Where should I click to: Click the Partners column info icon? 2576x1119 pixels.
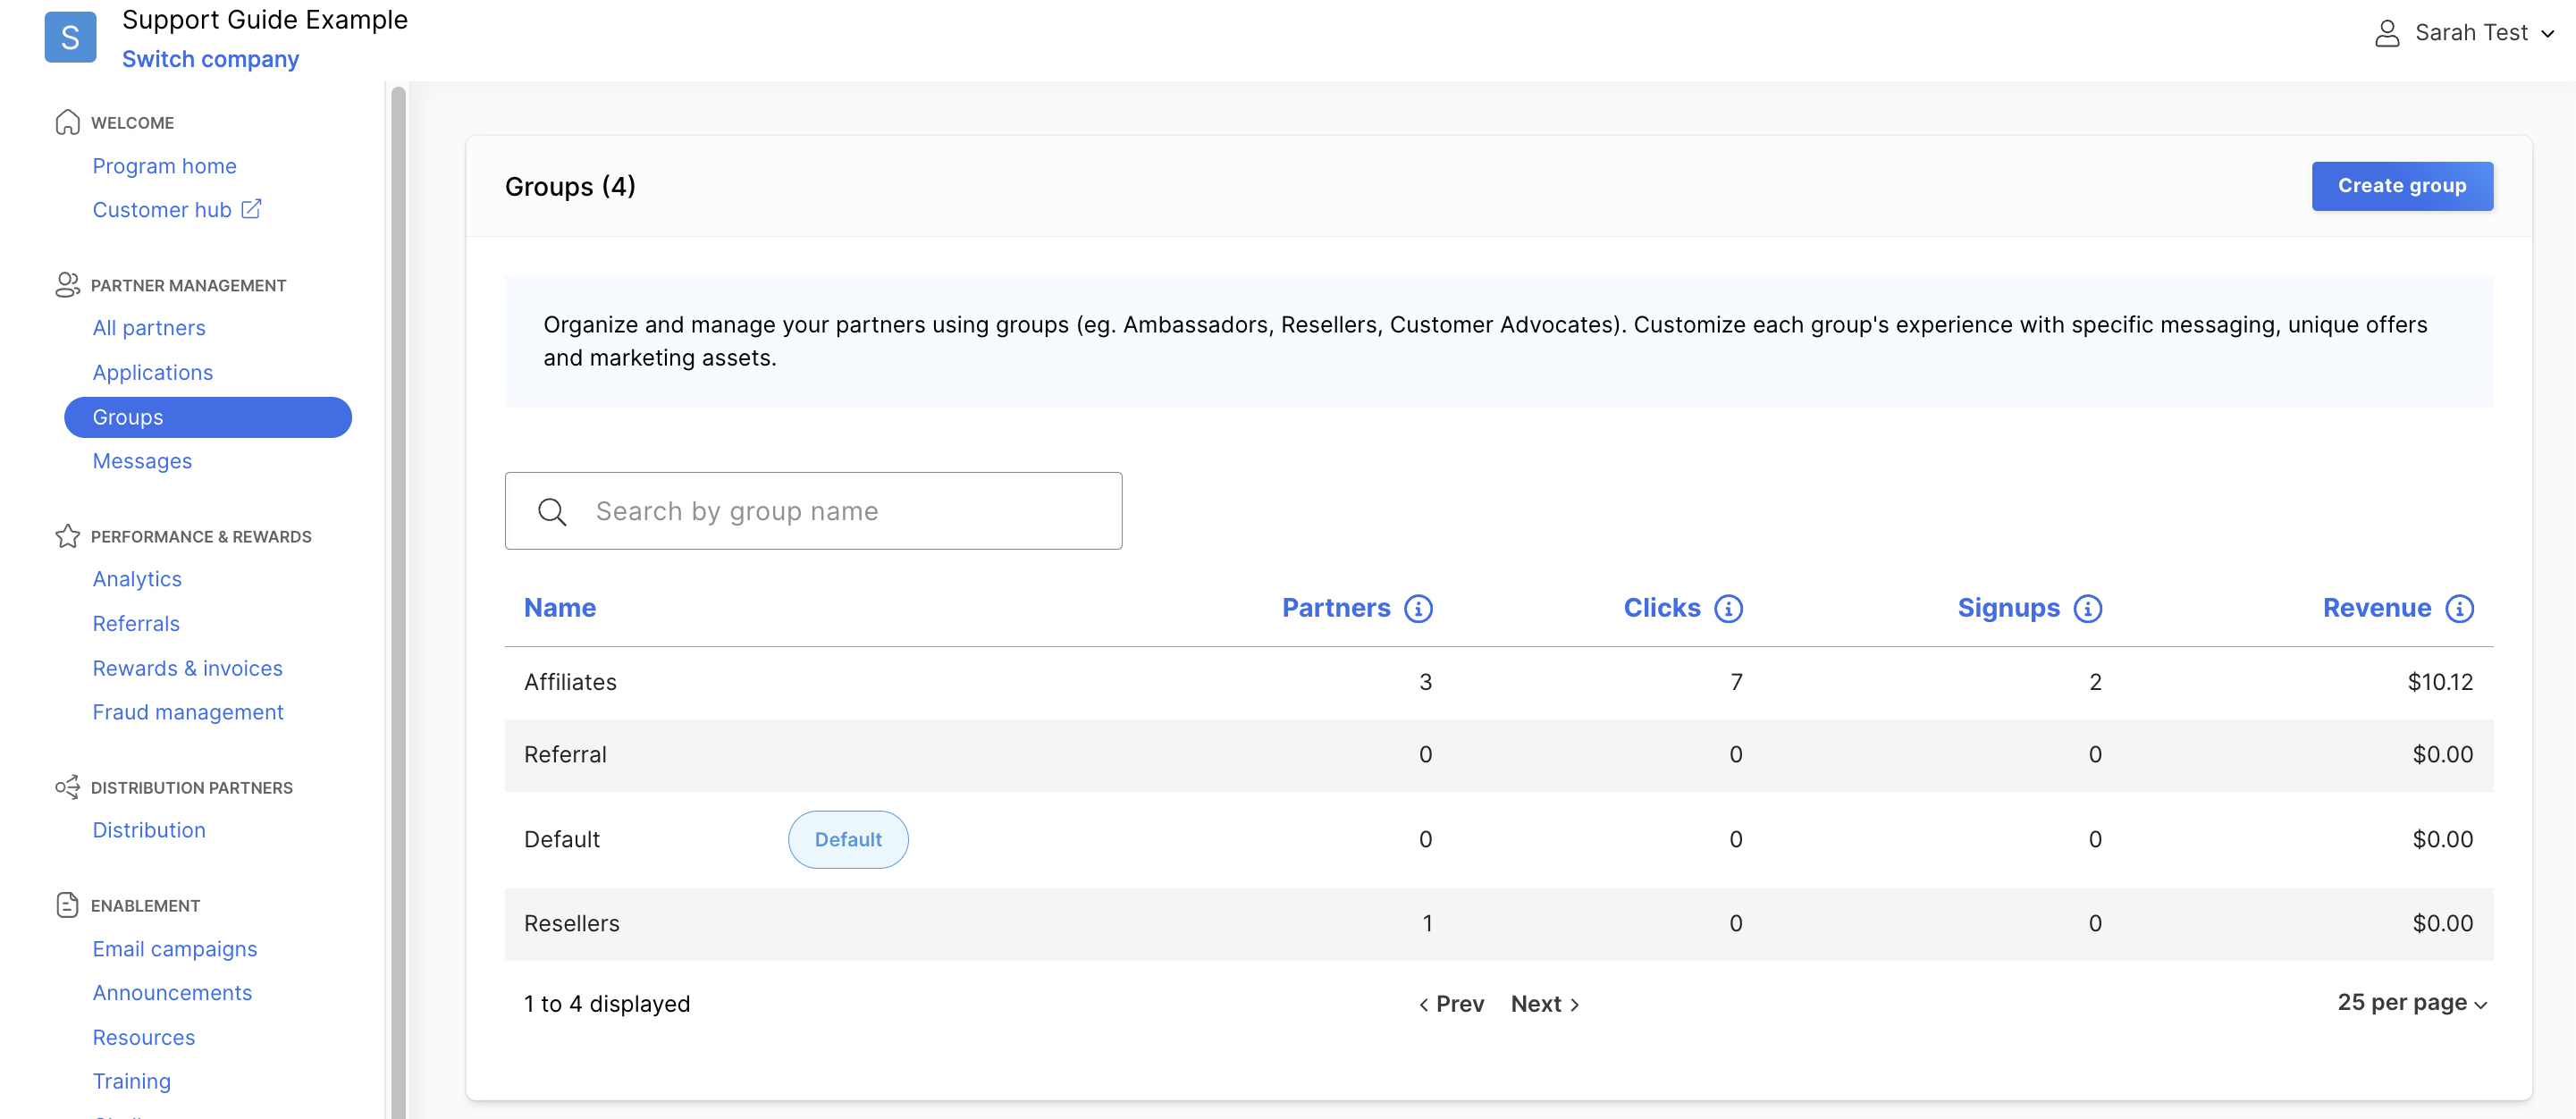point(1421,608)
